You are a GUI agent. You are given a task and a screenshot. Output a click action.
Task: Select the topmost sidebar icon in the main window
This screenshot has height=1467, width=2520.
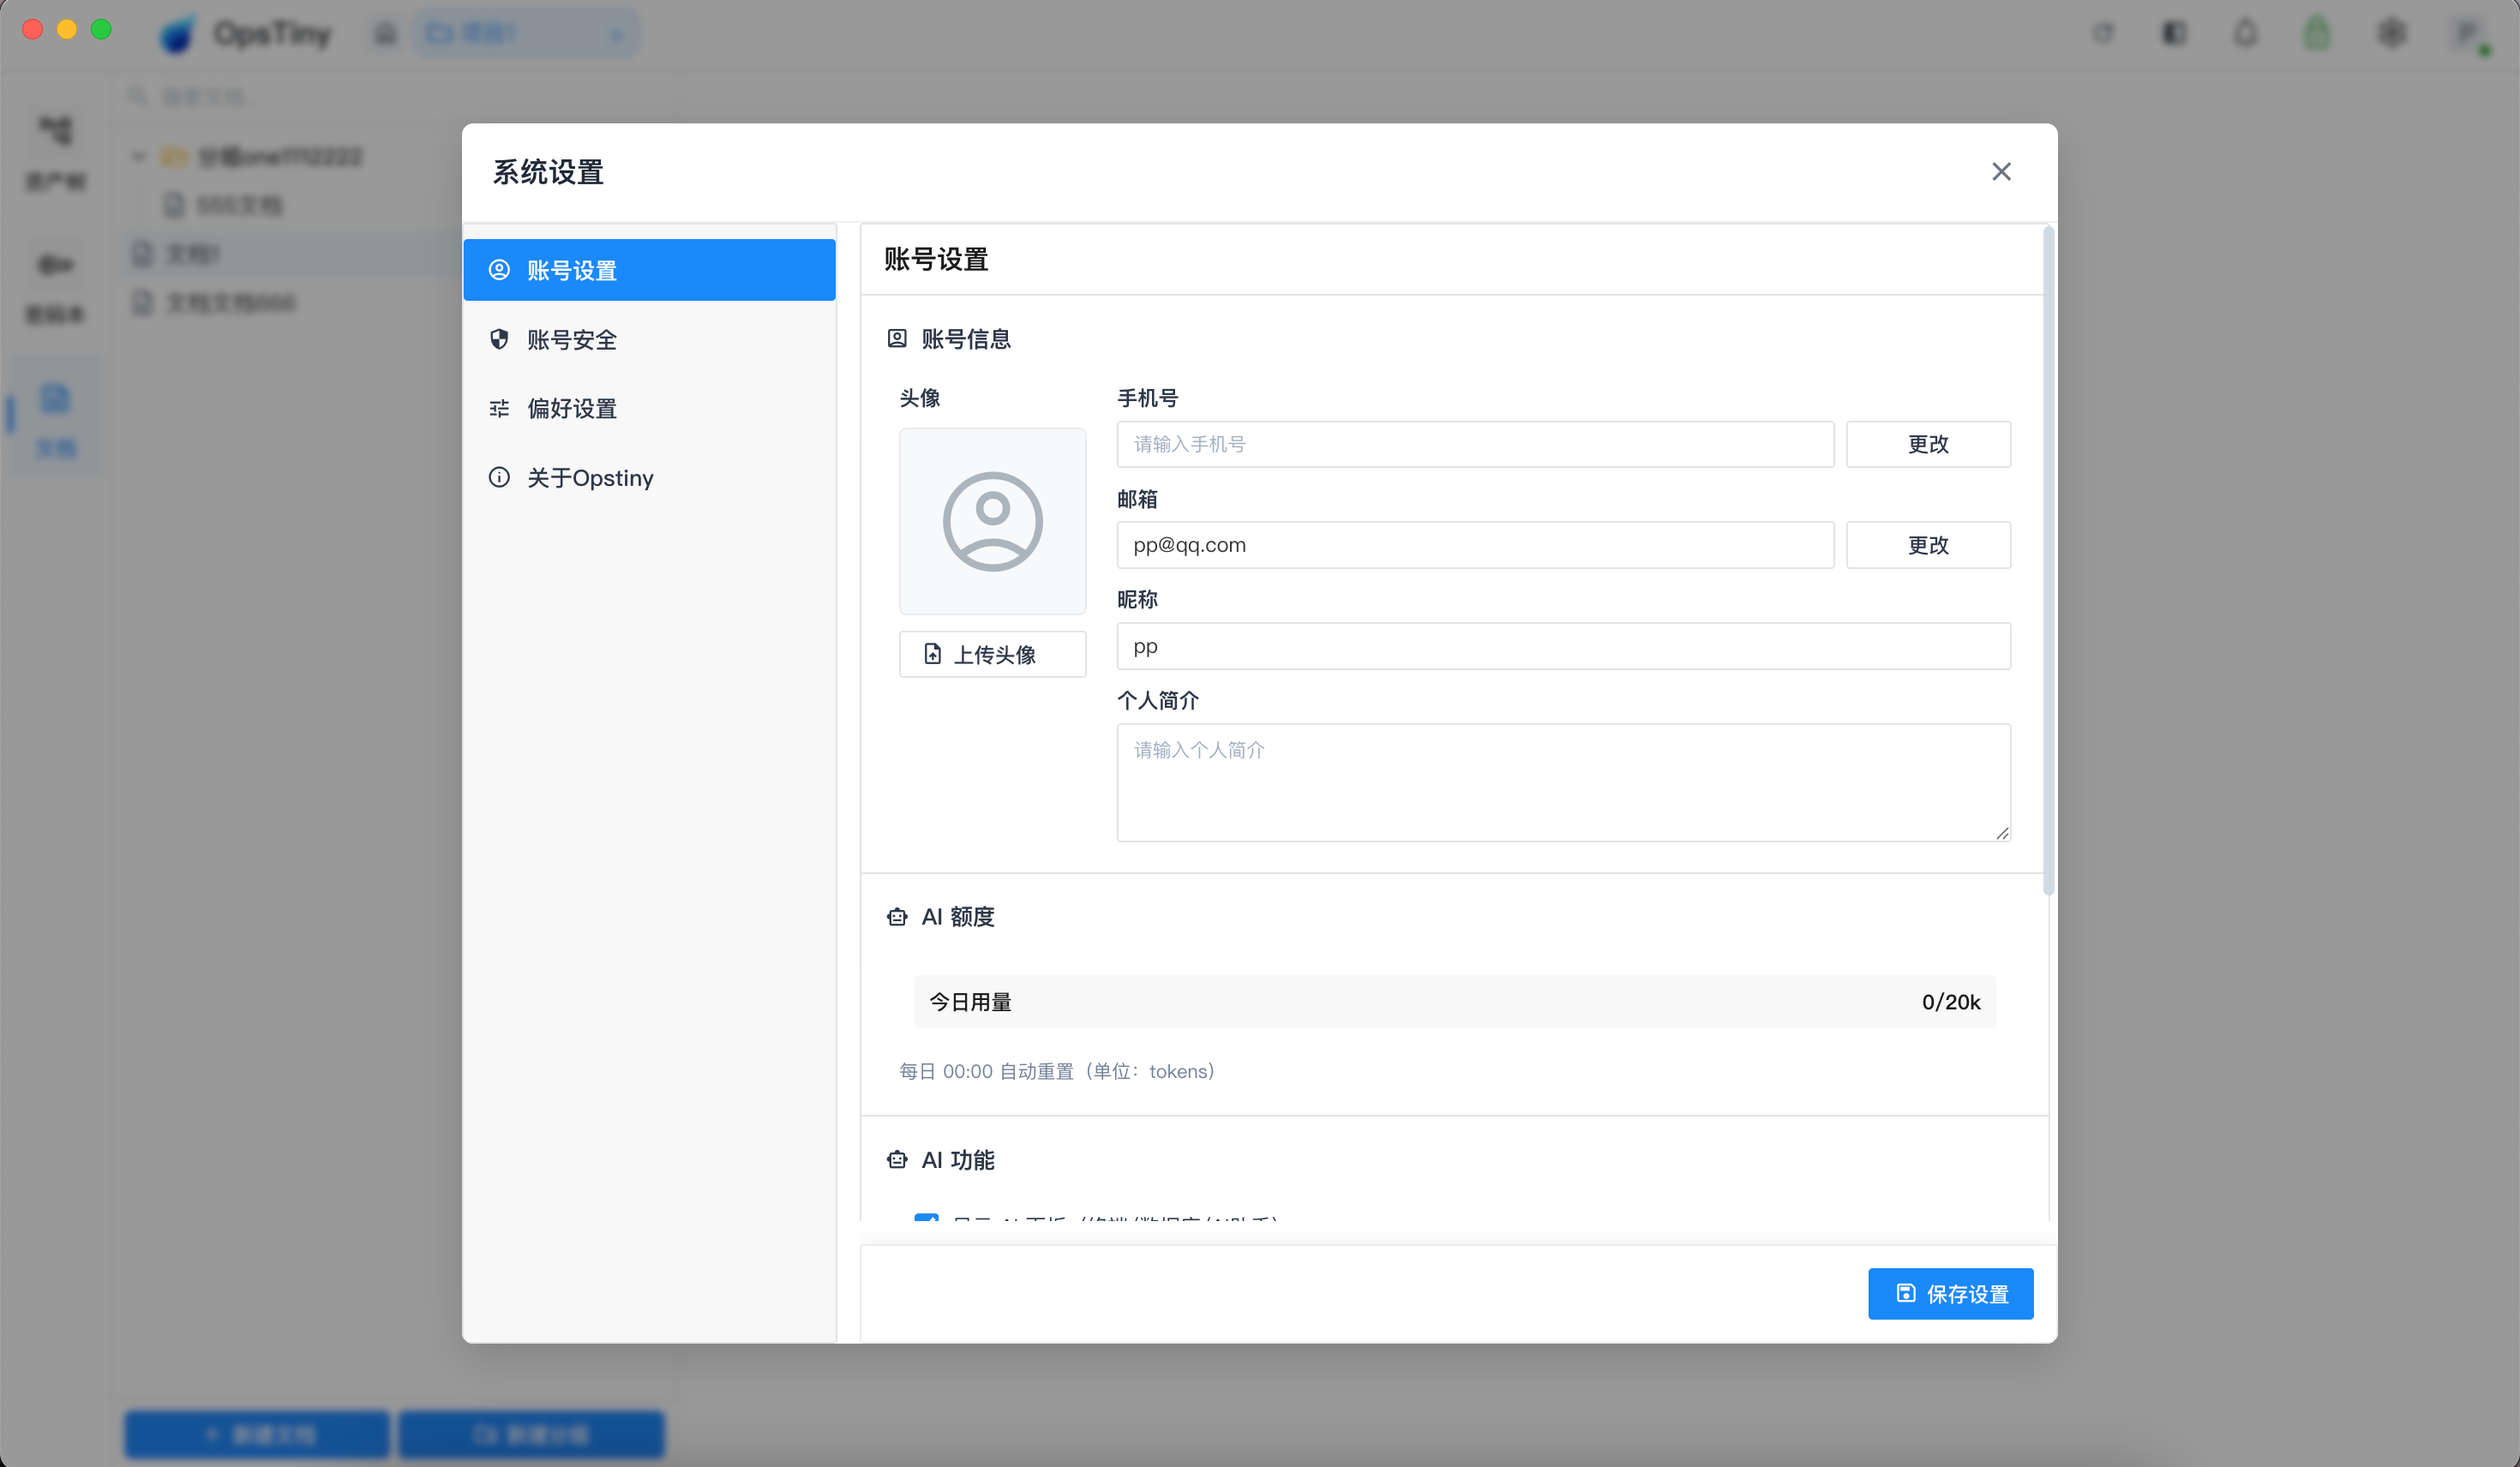(56, 152)
